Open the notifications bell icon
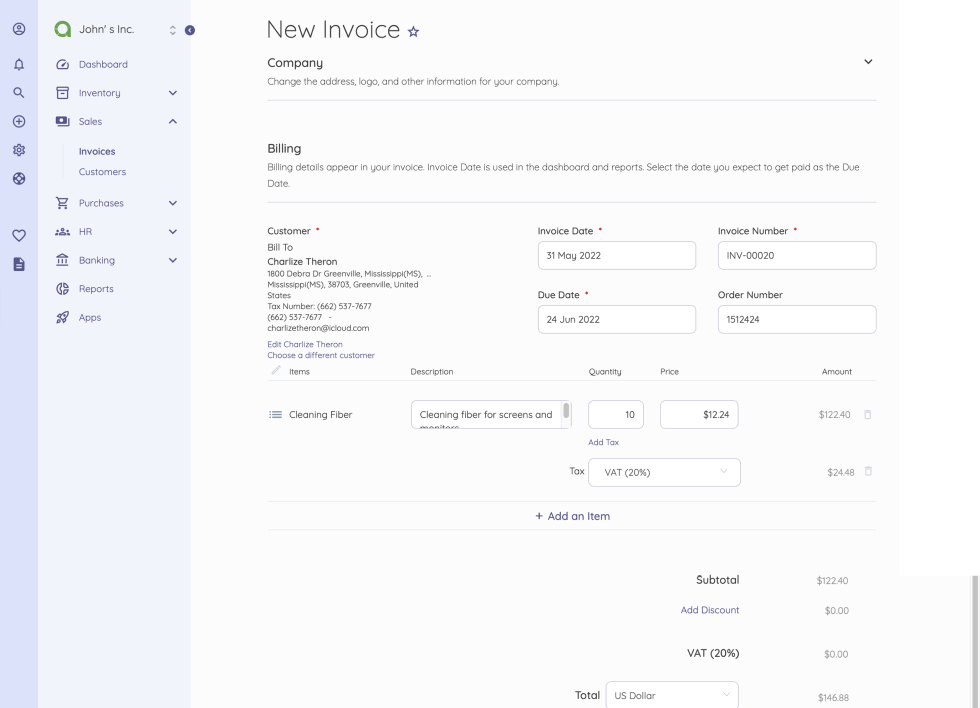 18,62
